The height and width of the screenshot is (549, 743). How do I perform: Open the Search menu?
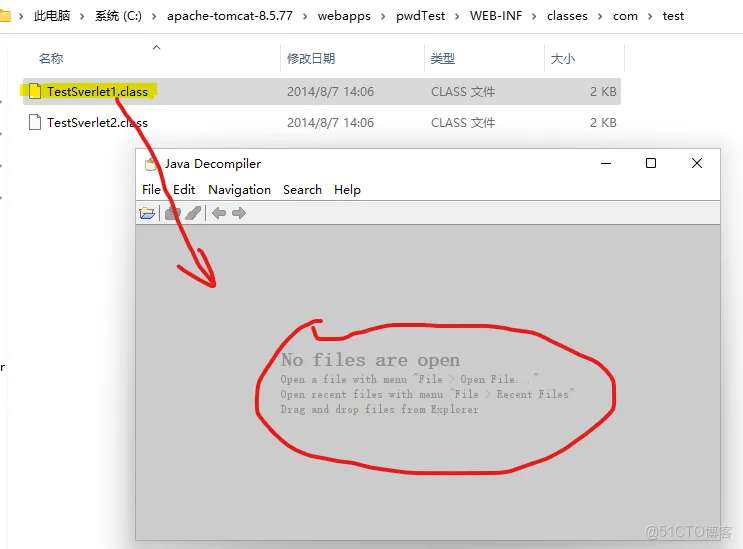click(302, 189)
